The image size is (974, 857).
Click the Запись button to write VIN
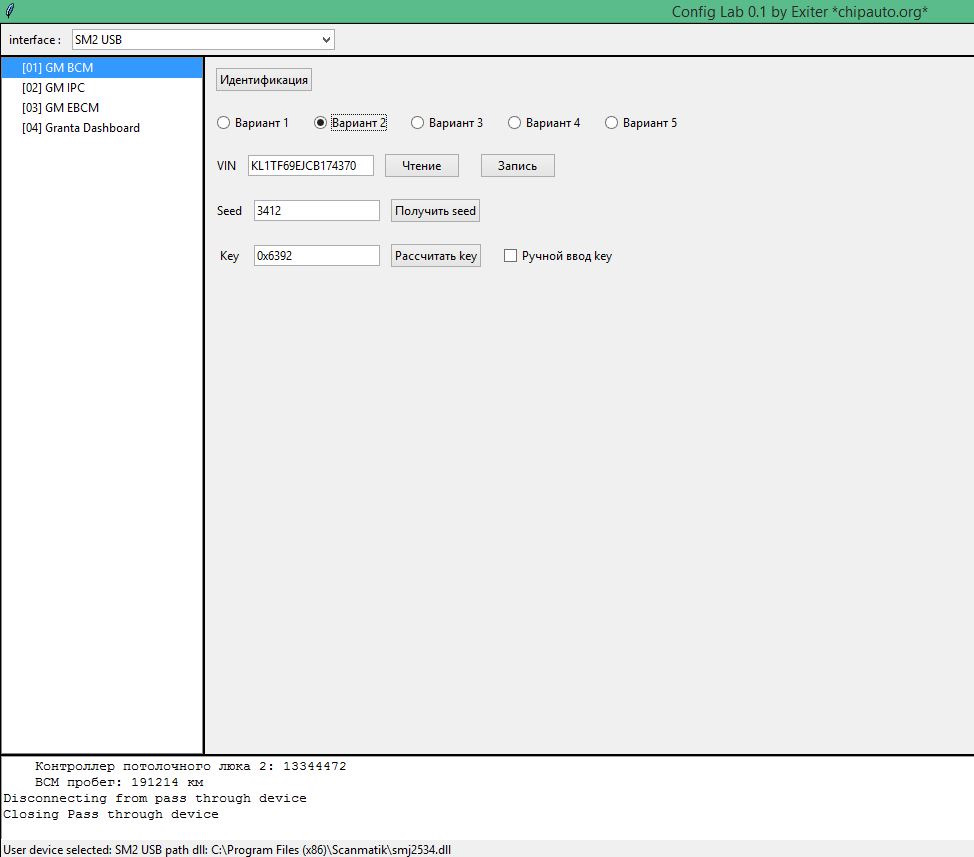[x=517, y=166]
